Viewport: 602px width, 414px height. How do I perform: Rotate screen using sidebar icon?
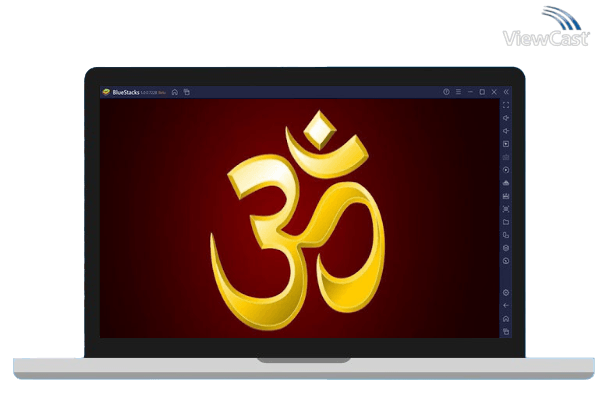(x=506, y=235)
